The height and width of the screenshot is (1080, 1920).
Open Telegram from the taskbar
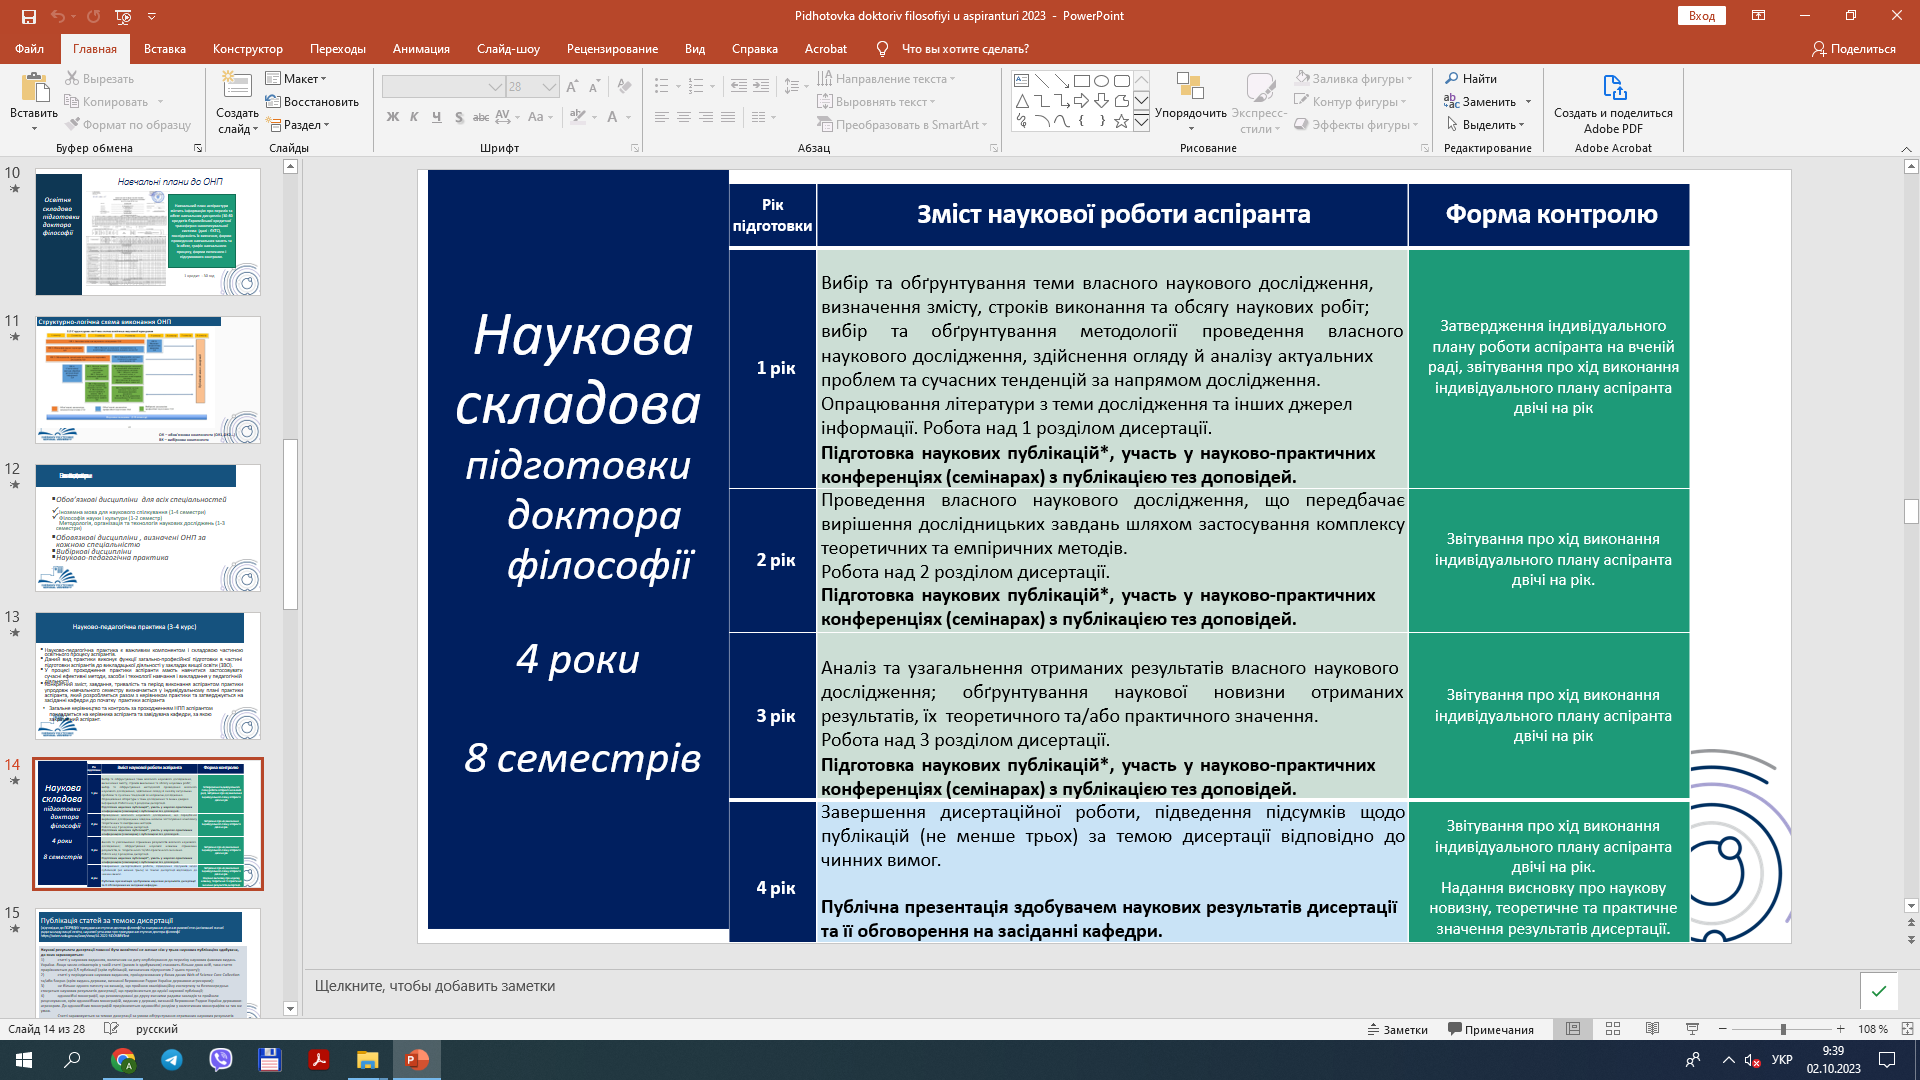click(172, 1060)
